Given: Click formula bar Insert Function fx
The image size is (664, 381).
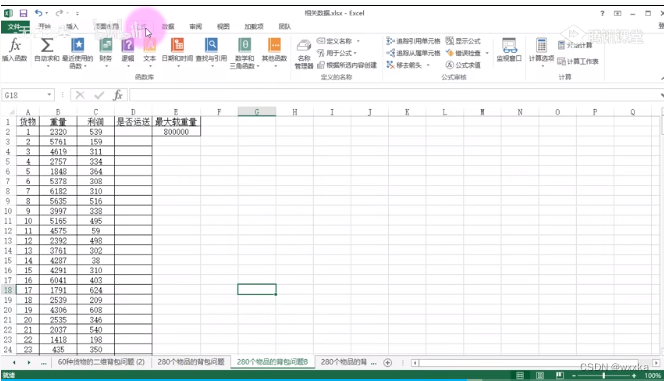Looking at the screenshot, I should [x=118, y=95].
